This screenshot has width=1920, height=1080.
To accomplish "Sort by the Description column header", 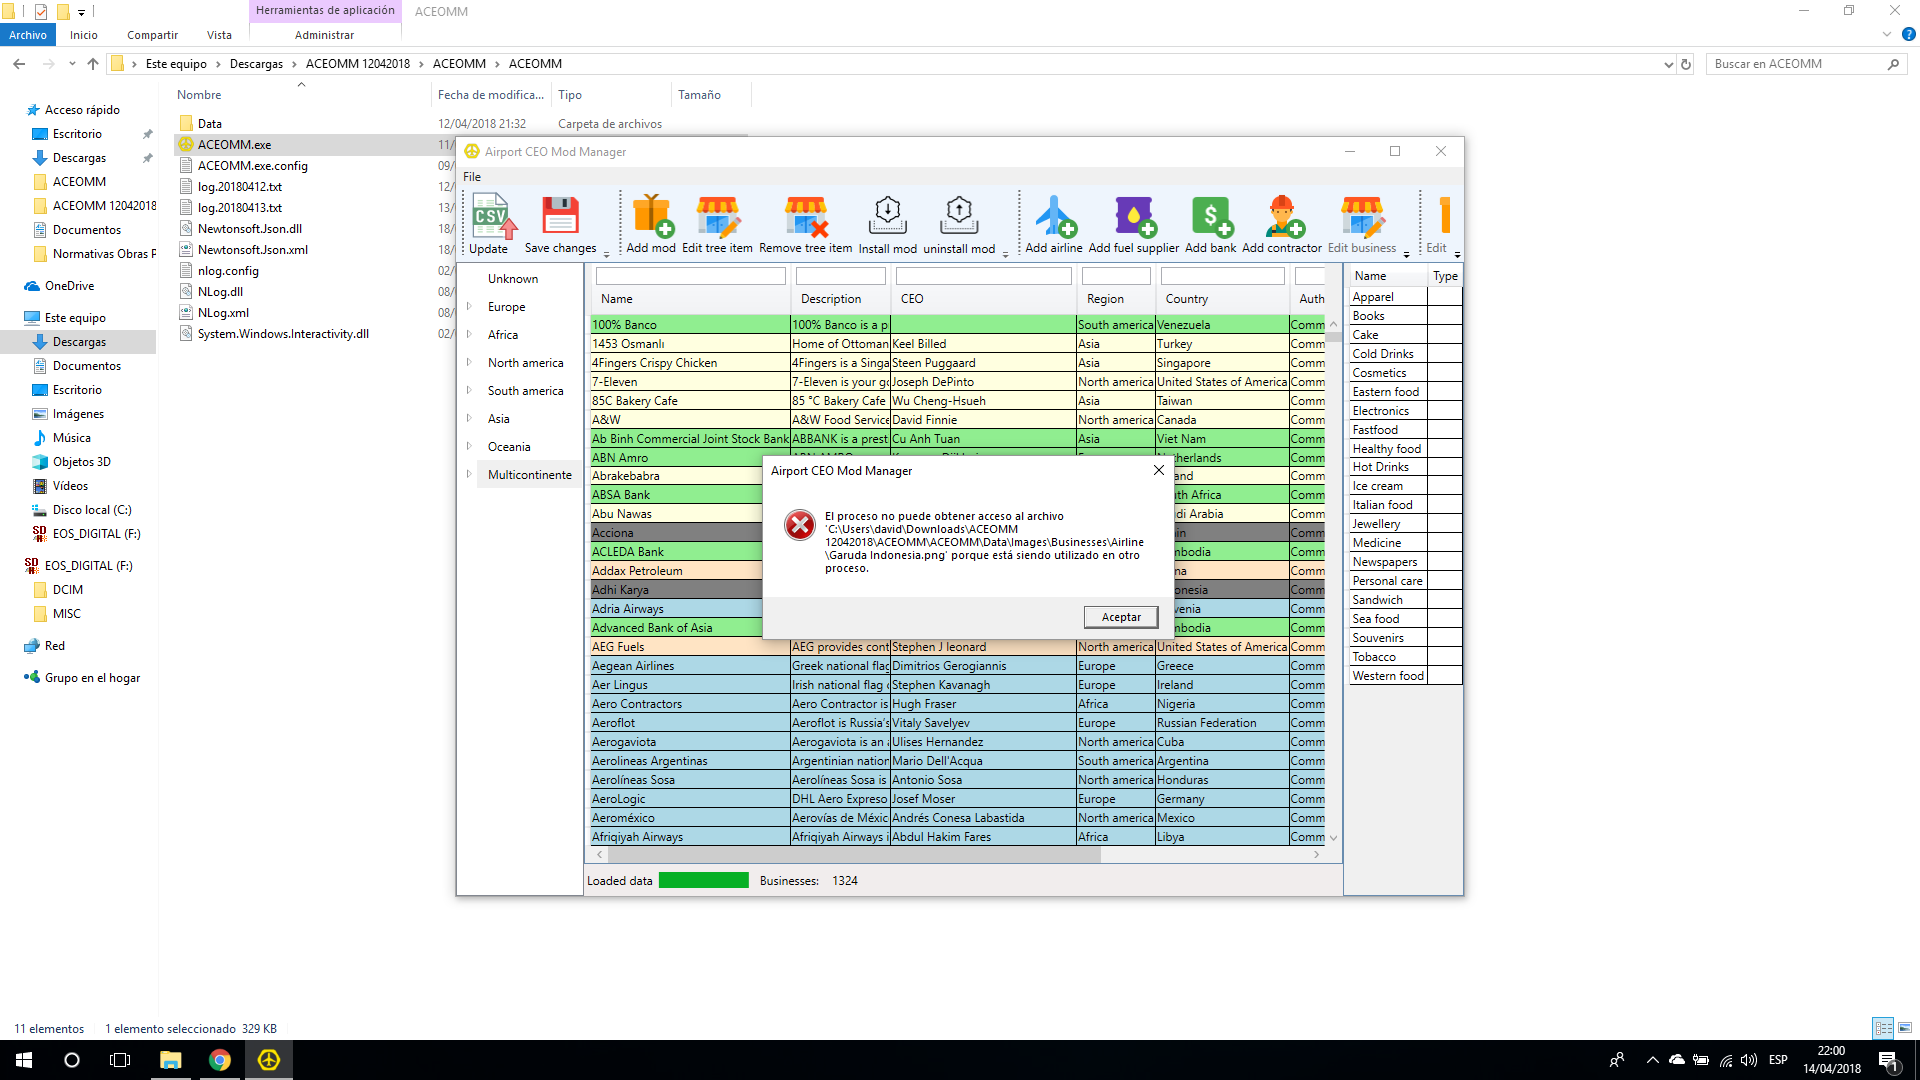I will point(831,299).
